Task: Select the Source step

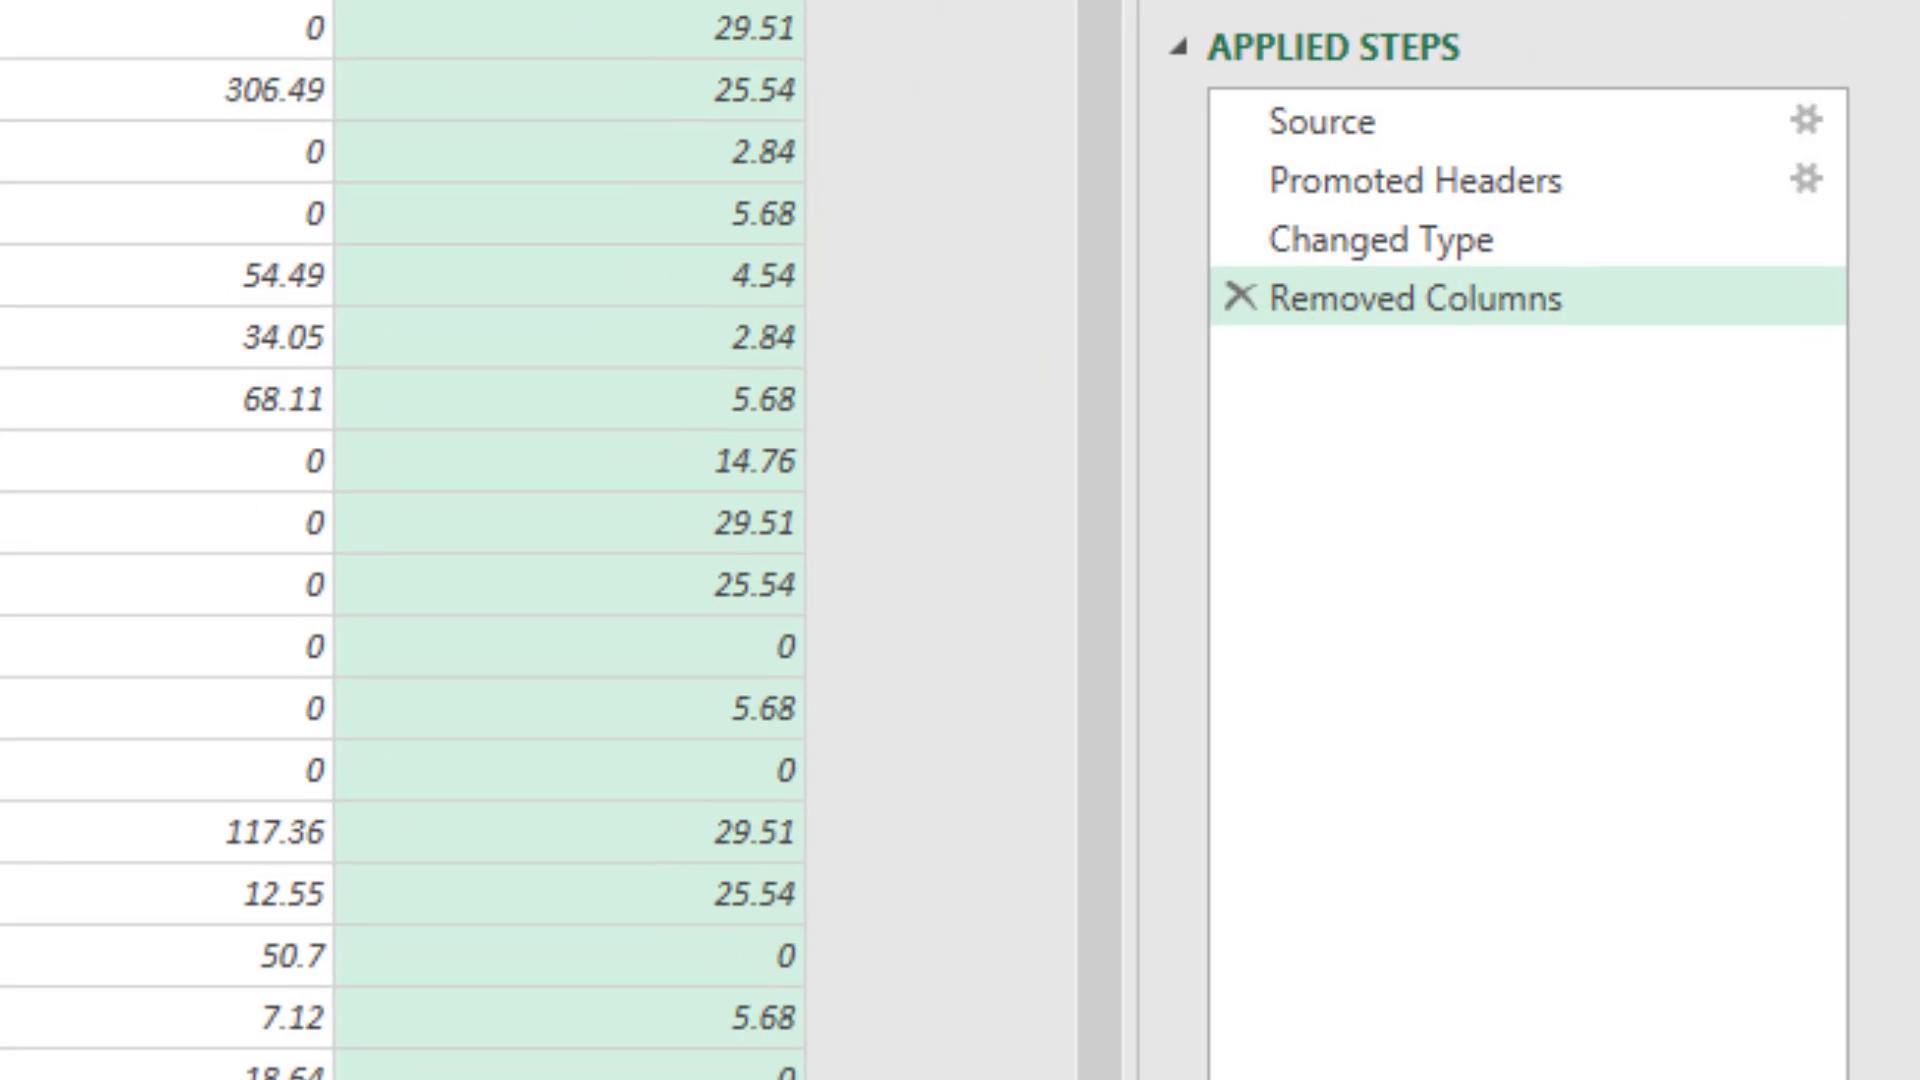Action: pyautogui.click(x=1322, y=121)
